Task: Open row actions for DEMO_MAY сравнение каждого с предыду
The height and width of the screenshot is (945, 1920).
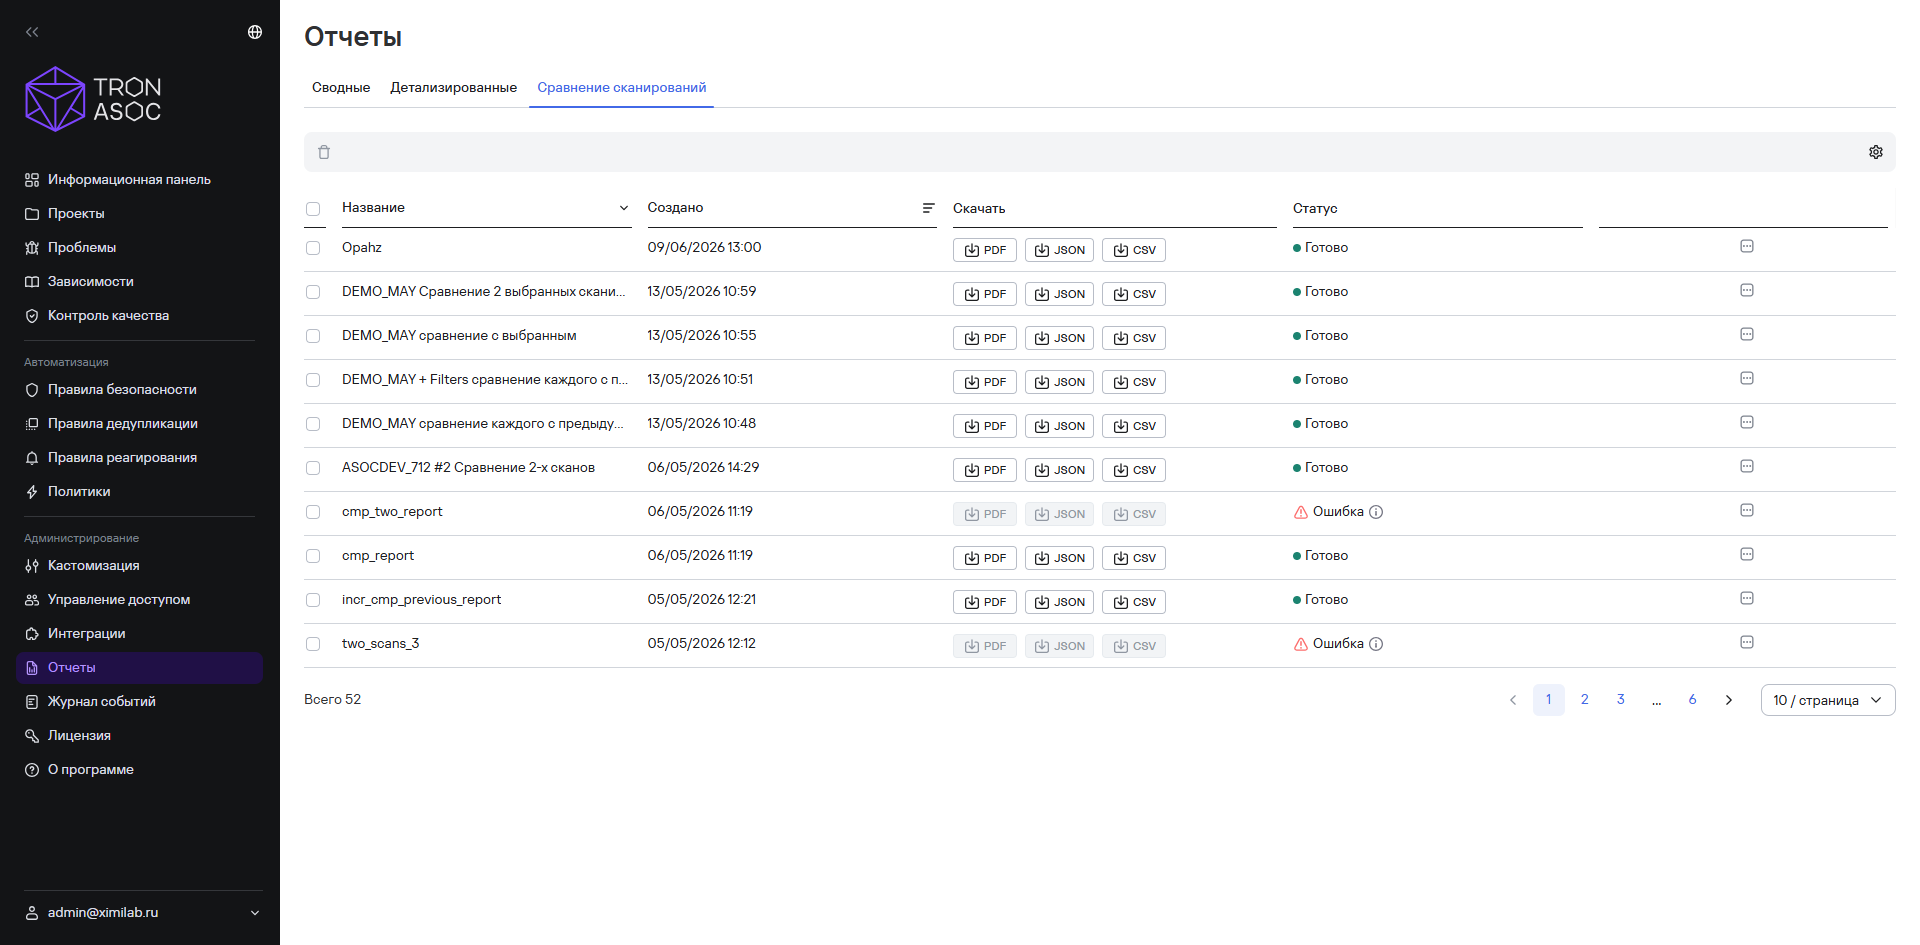Action: [x=1747, y=422]
